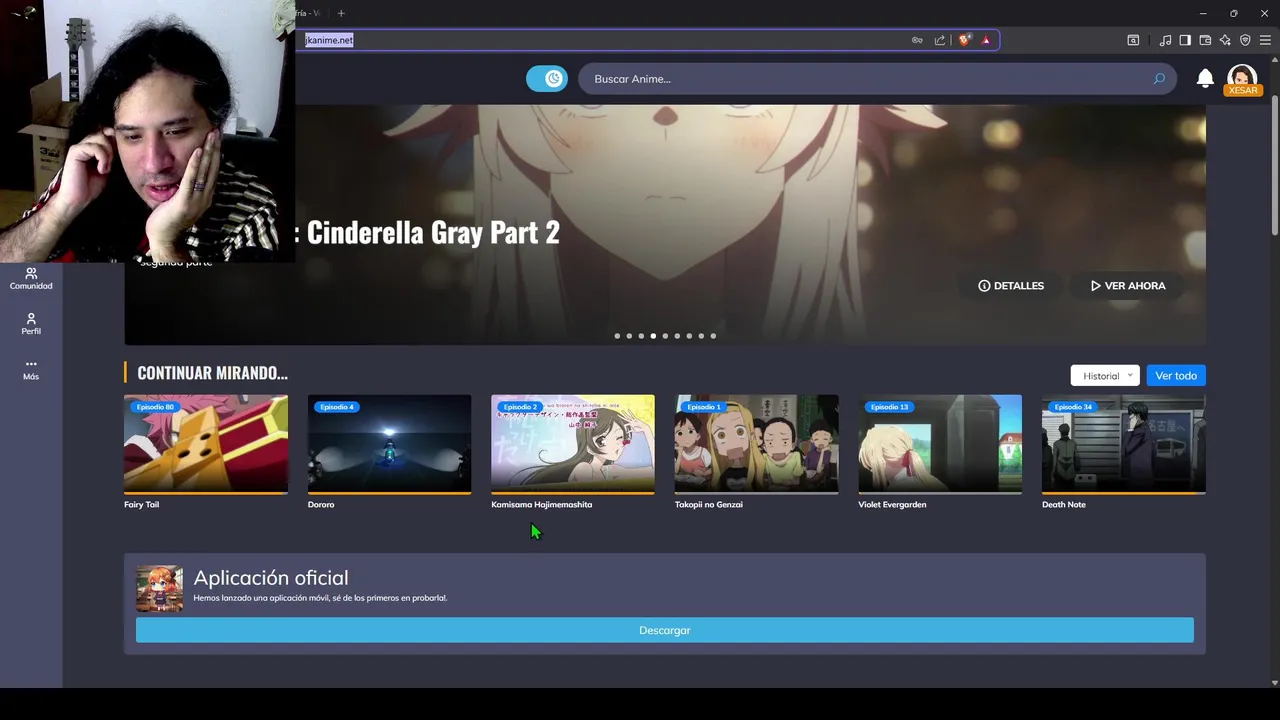Click the Aplicación oficial heading
This screenshot has height=720, width=1280.
tap(271, 578)
